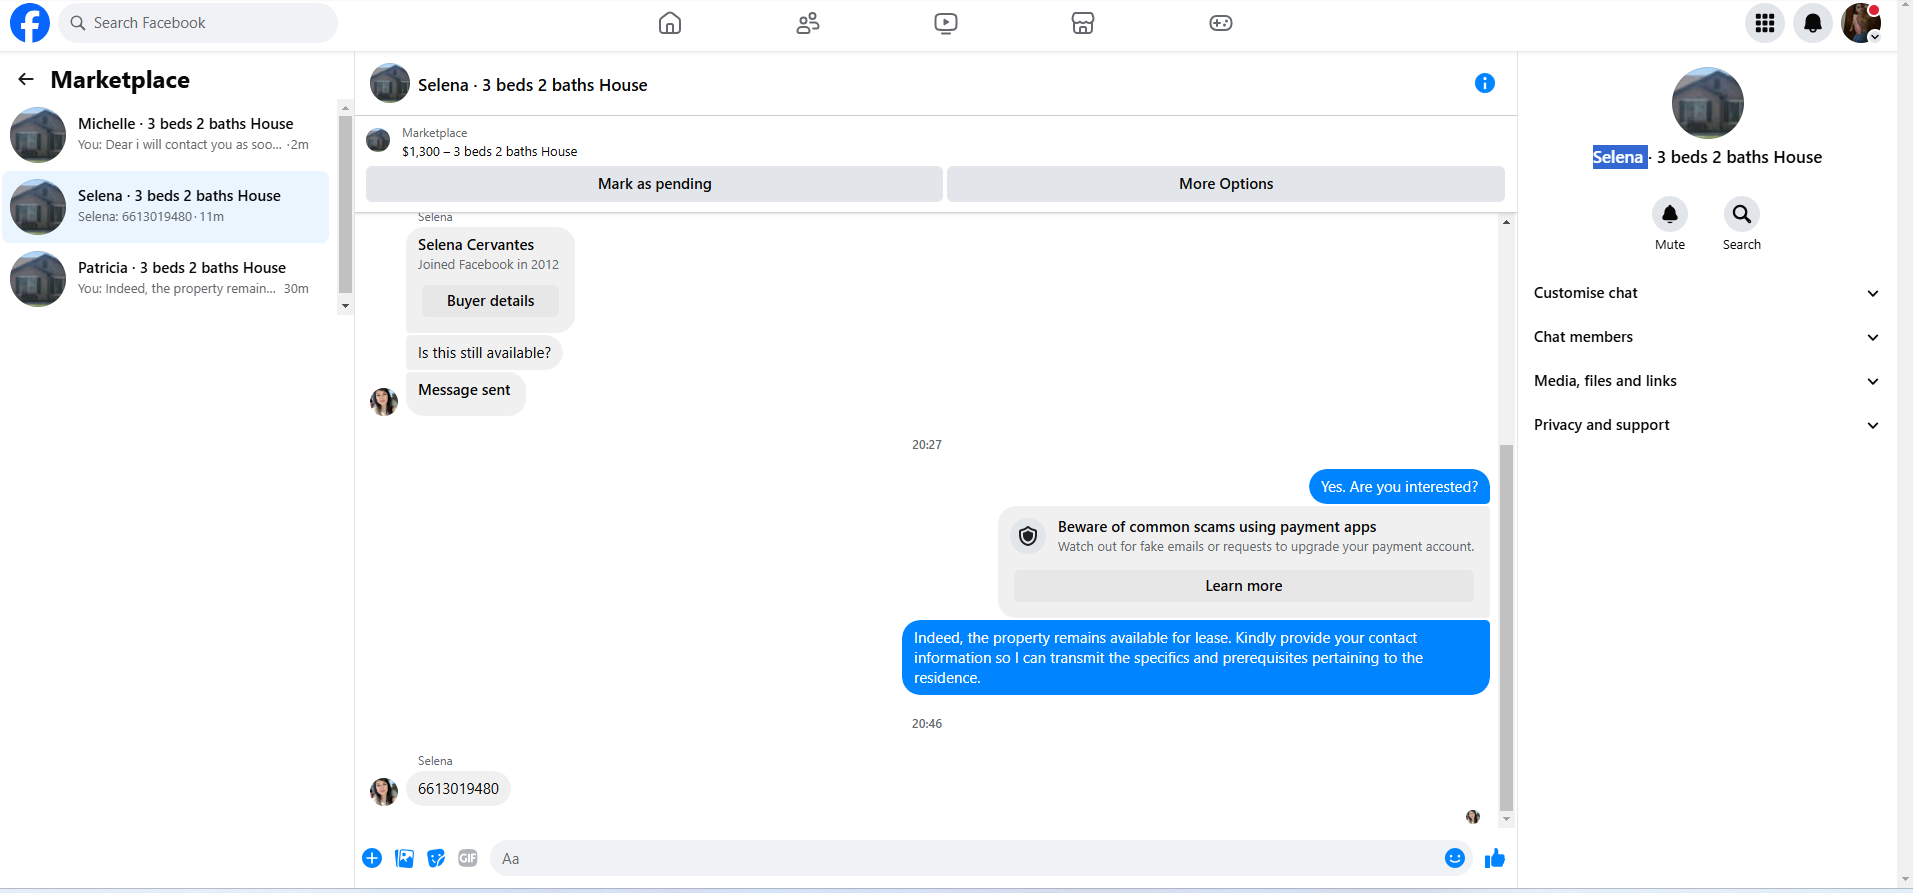Expand Privacy and support section
The image size is (1913, 893).
(1706, 425)
